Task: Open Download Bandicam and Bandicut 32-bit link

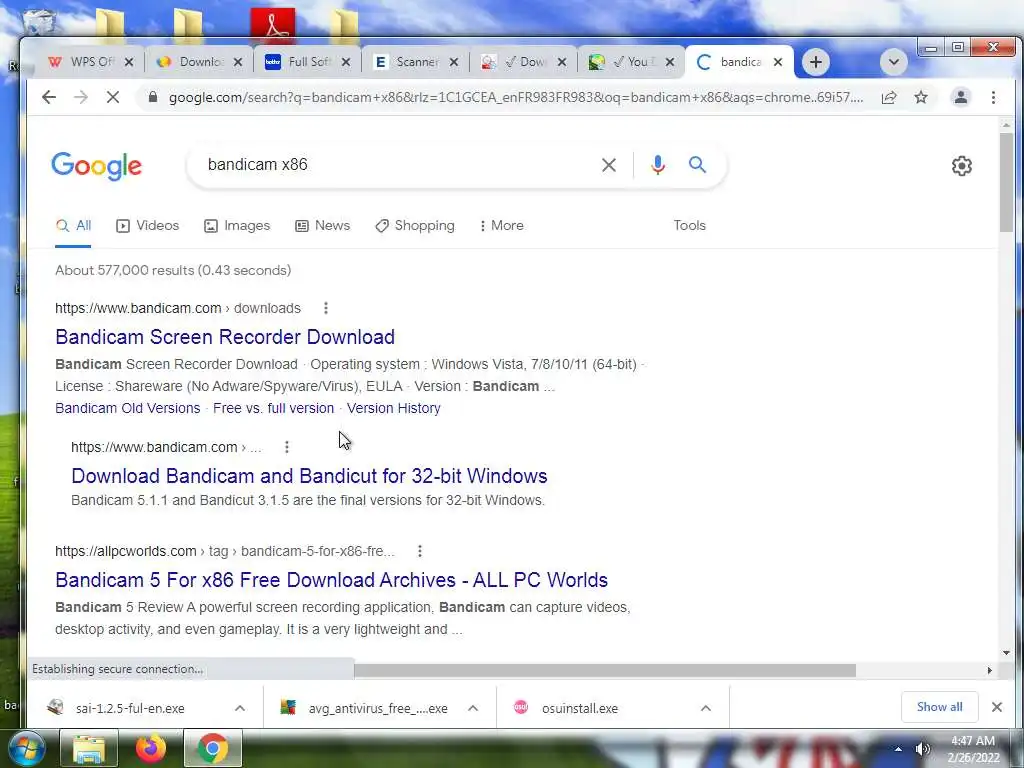Action: point(309,476)
